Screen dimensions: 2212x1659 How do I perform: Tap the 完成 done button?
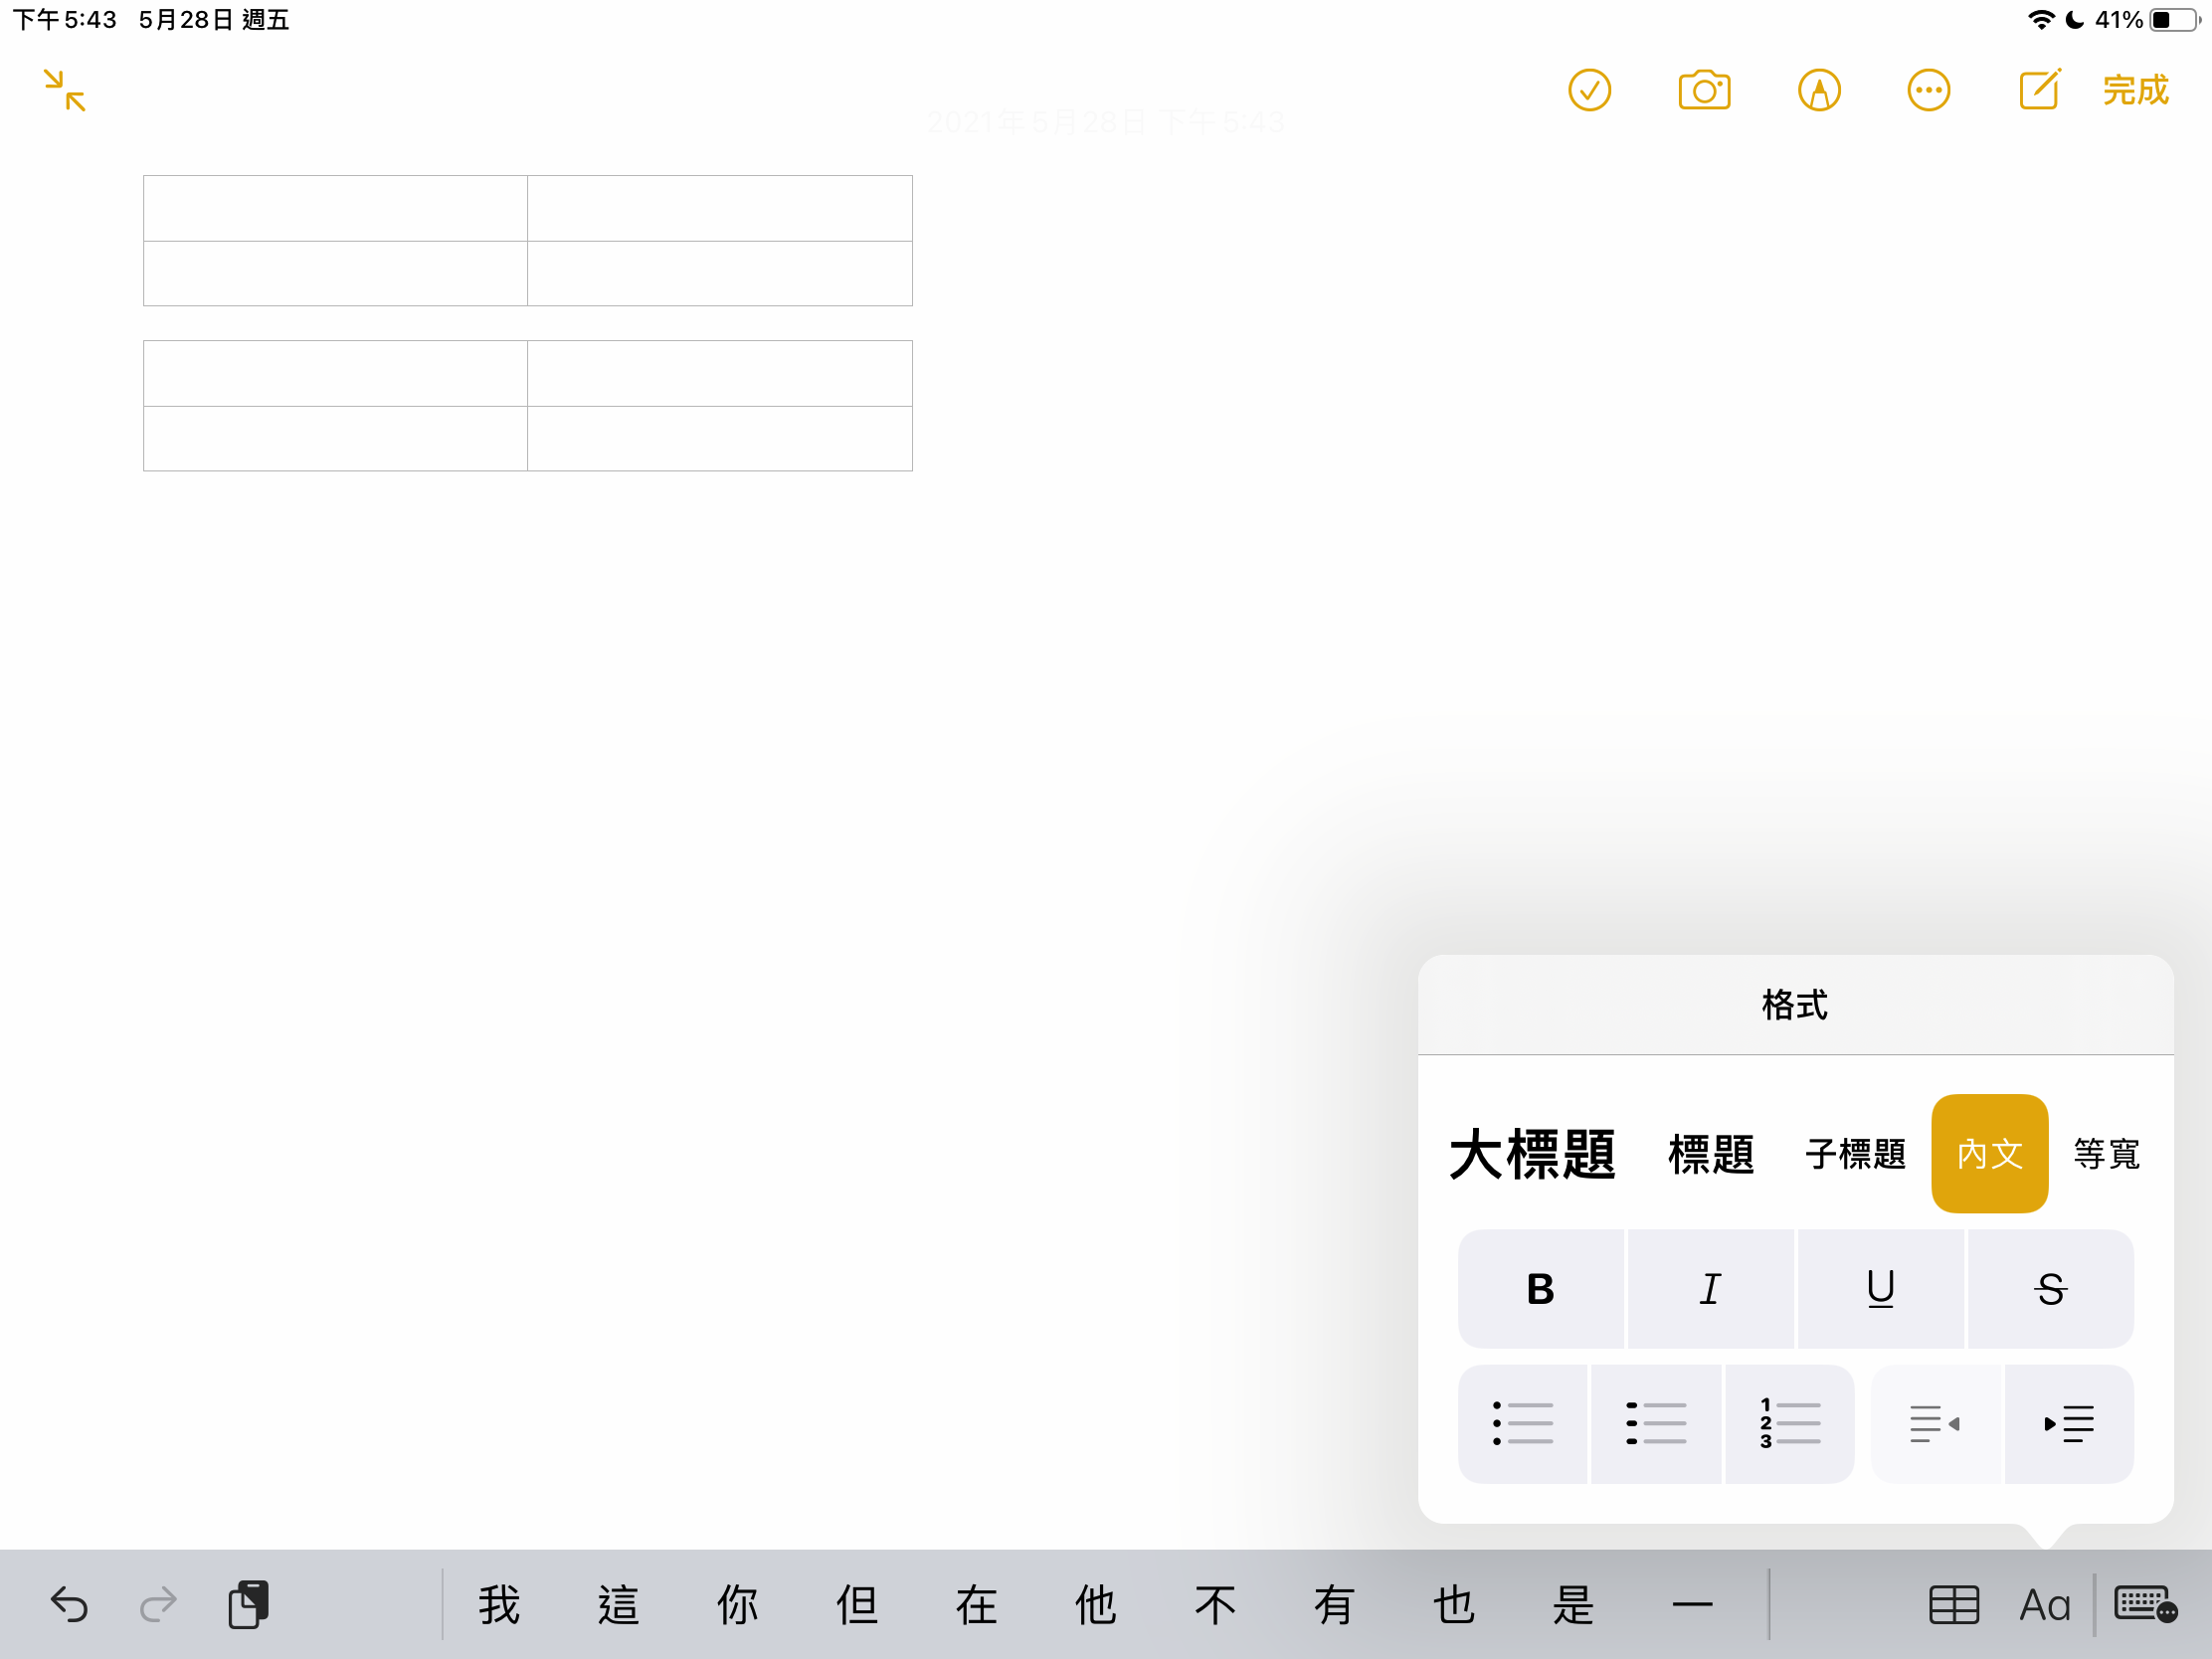[2135, 91]
